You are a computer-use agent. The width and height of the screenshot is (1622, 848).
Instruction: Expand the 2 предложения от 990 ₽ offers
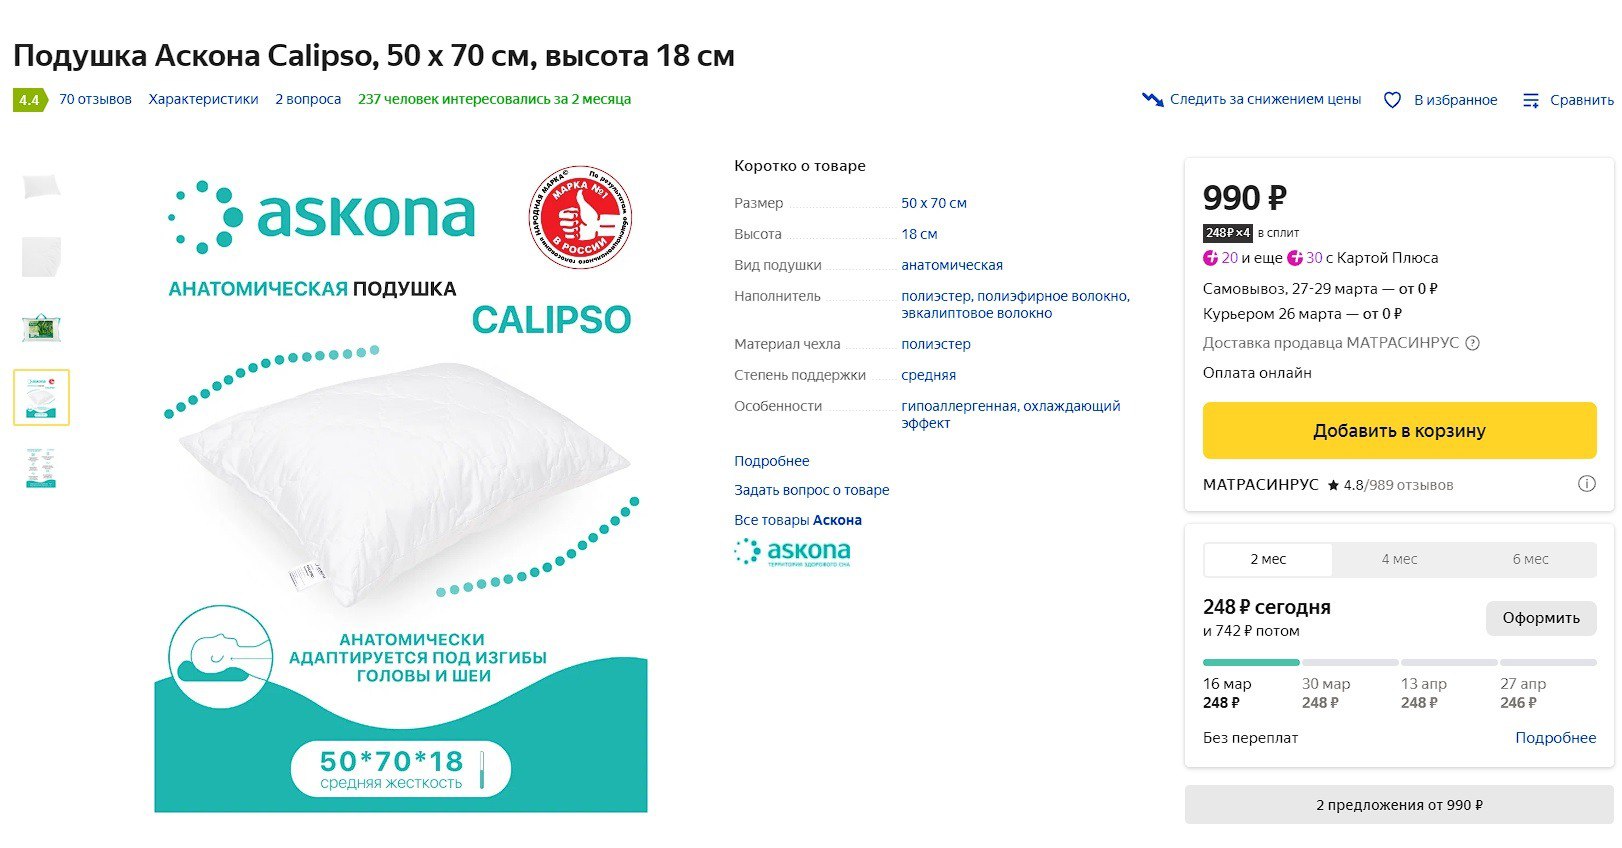tap(1399, 805)
